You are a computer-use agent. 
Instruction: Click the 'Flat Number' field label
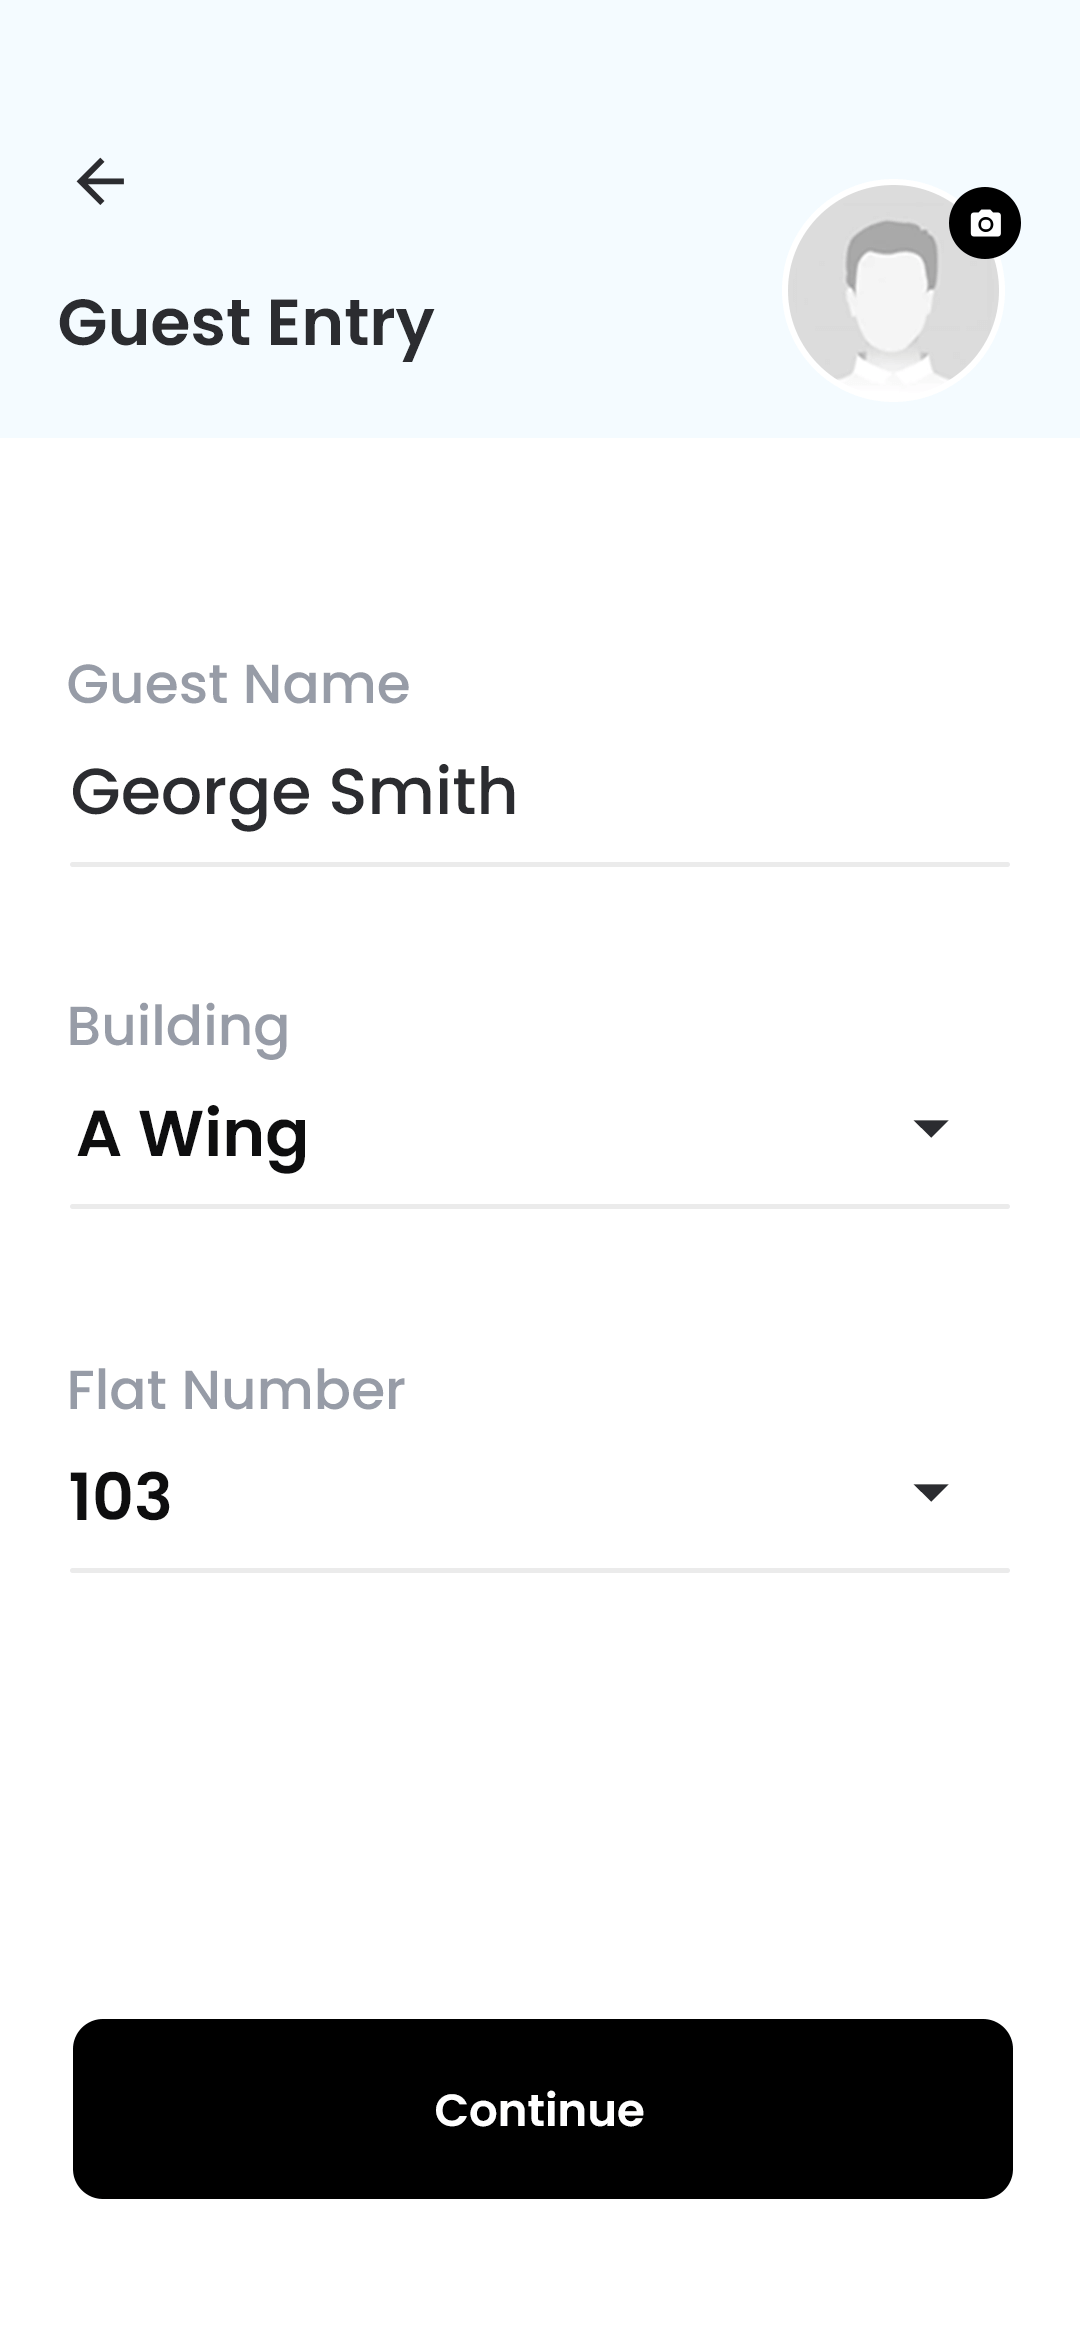click(x=236, y=1390)
